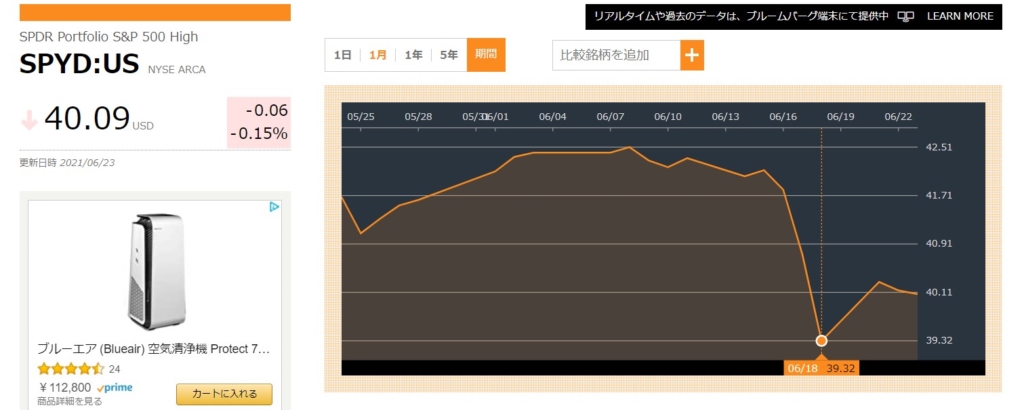Click the 40.09 price value

click(x=87, y=118)
